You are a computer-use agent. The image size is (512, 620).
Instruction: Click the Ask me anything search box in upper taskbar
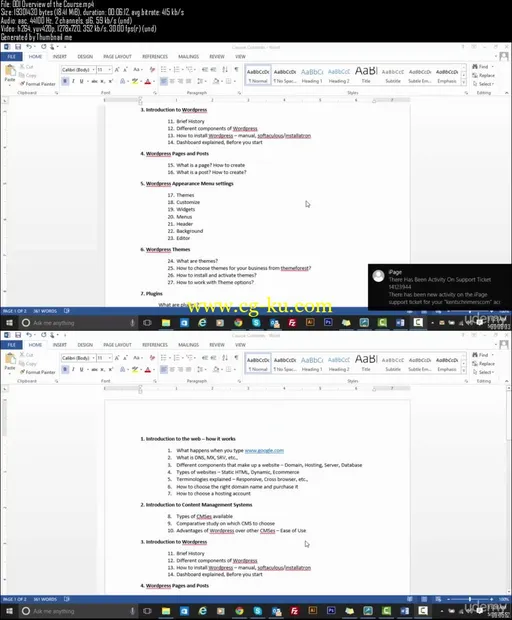[x=77, y=323]
